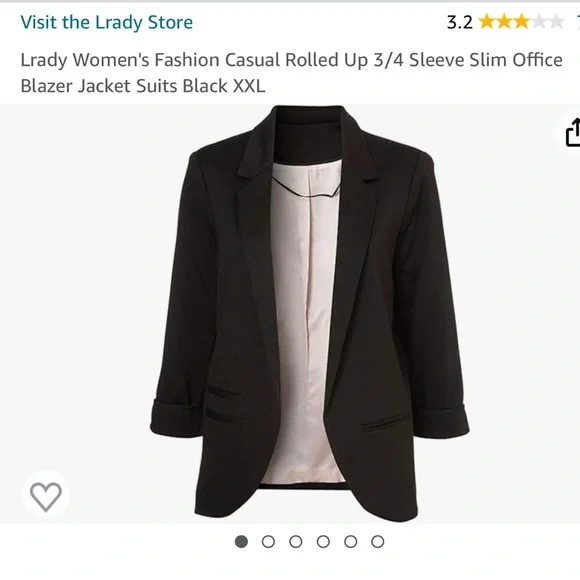580x580 pixels.
Task: Click 'Blazer Jacket Suits Black XXL' title line
Action: pyautogui.click(x=143, y=86)
